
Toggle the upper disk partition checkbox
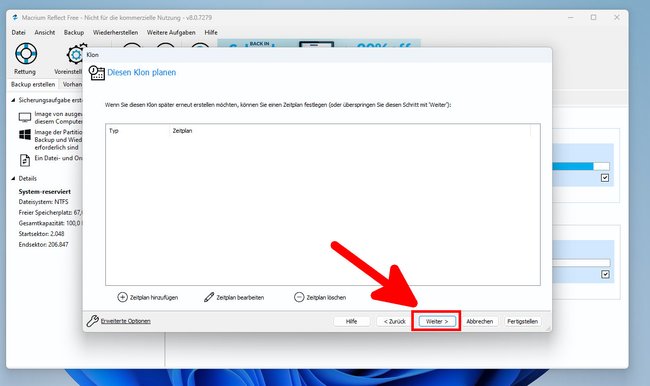pos(605,178)
